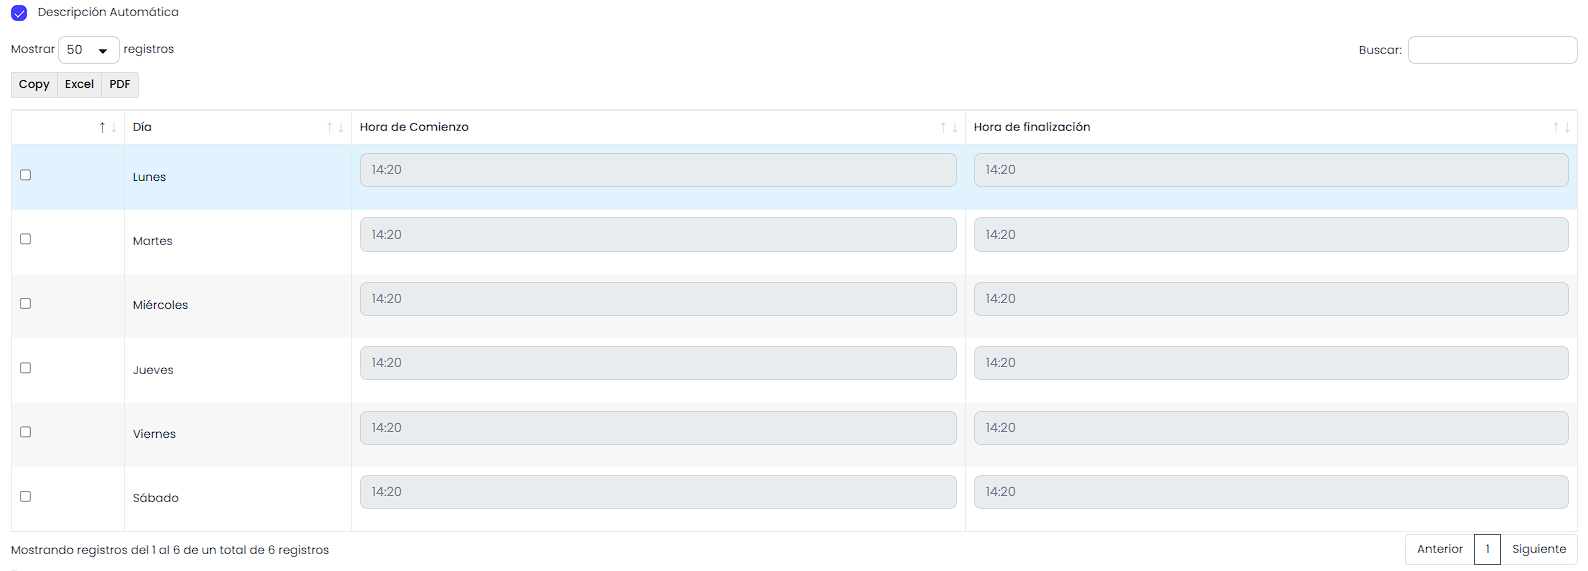1588x571 pixels.
Task: Sort by the first checkbox column arrows
Action: click(108, 127)
